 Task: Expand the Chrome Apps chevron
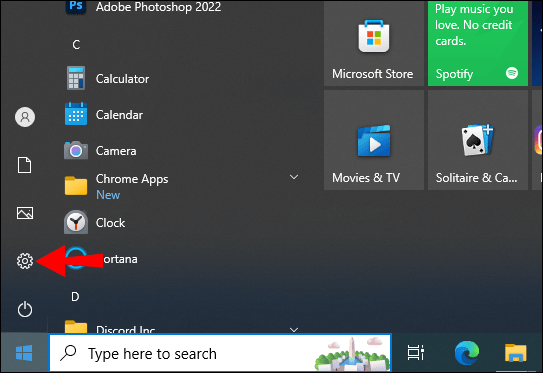pyautogui.click(x=294, y=177)
